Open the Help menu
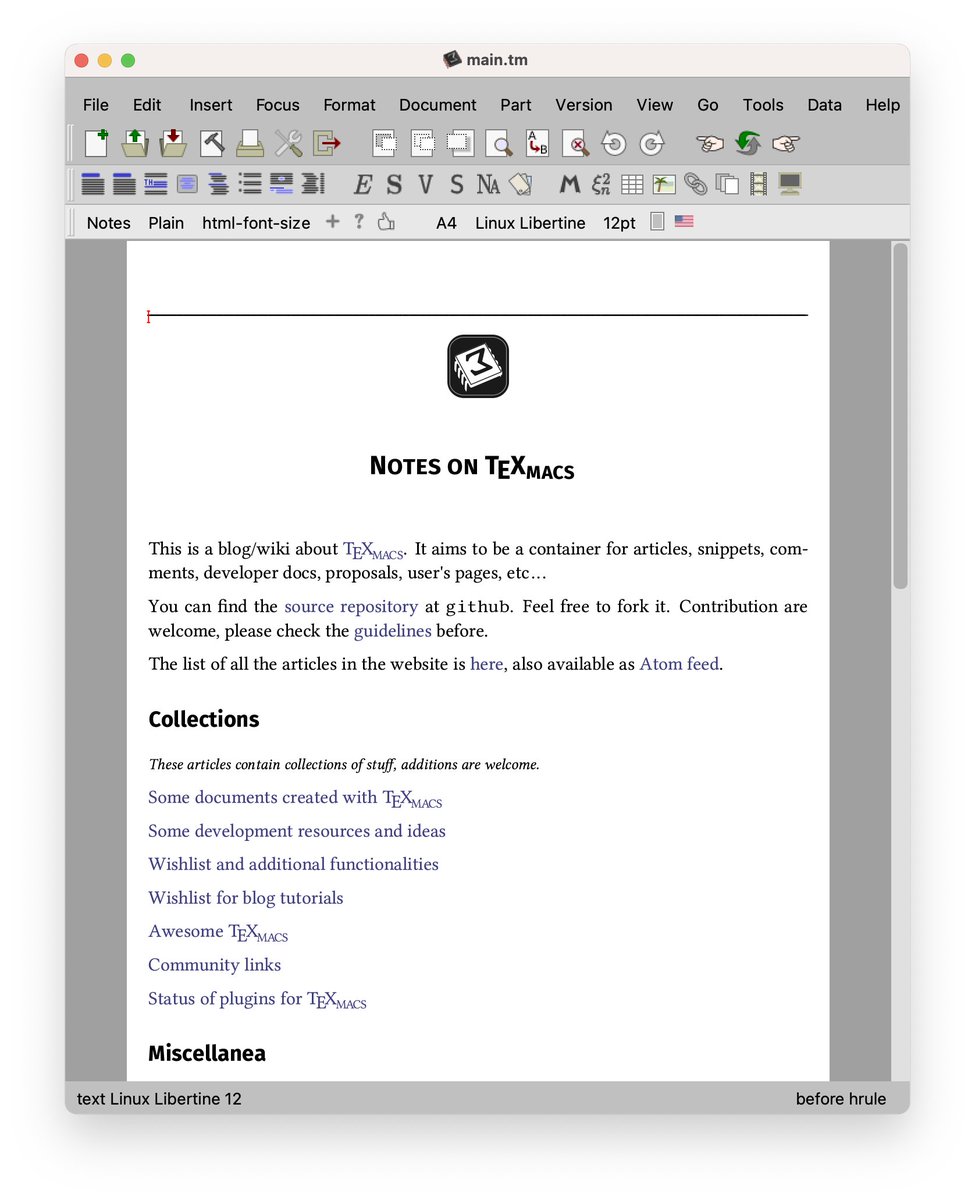 (883, 105)
